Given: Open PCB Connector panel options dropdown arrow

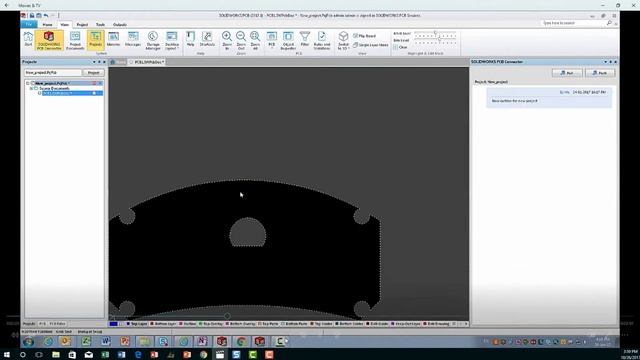Looking at the screenshot, I should (606, 62).
